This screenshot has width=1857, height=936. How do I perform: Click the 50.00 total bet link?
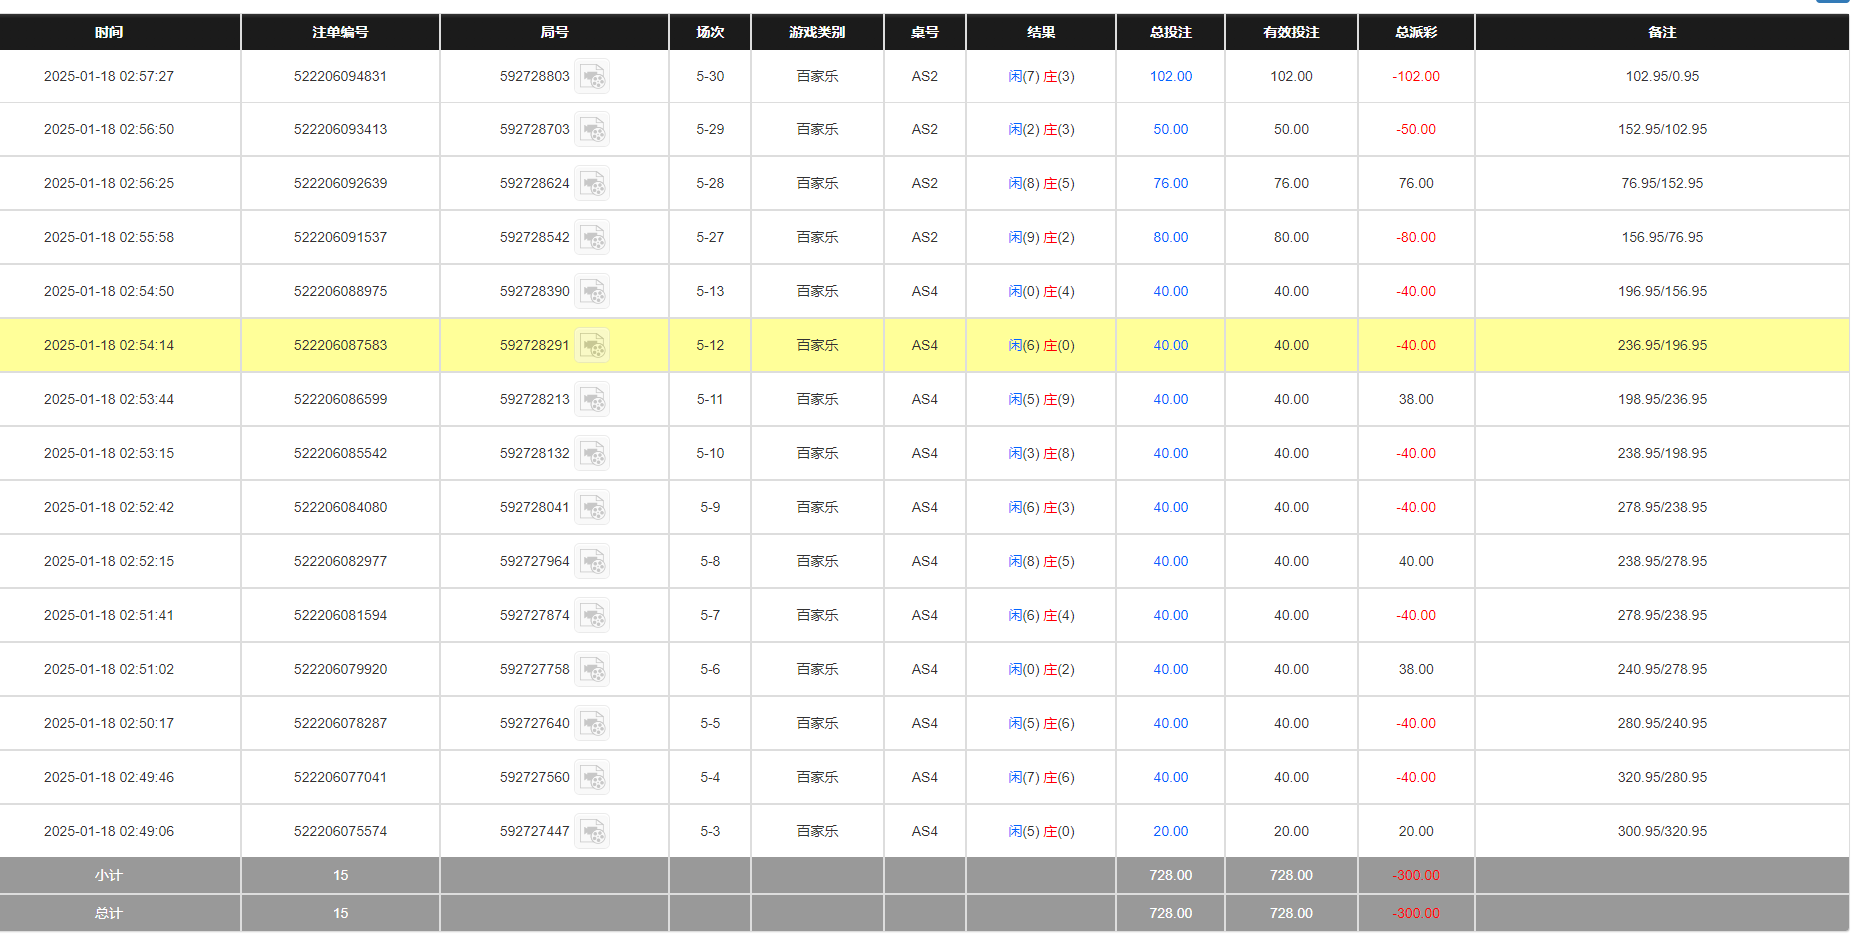[1170, 129]
